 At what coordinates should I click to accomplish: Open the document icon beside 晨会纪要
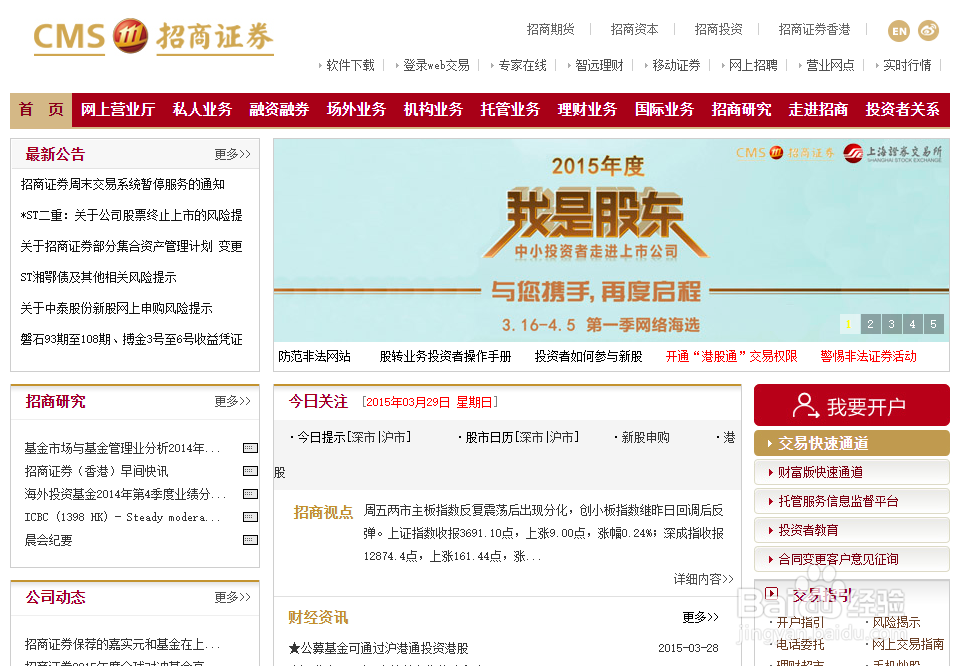click(x=250, y=540)
